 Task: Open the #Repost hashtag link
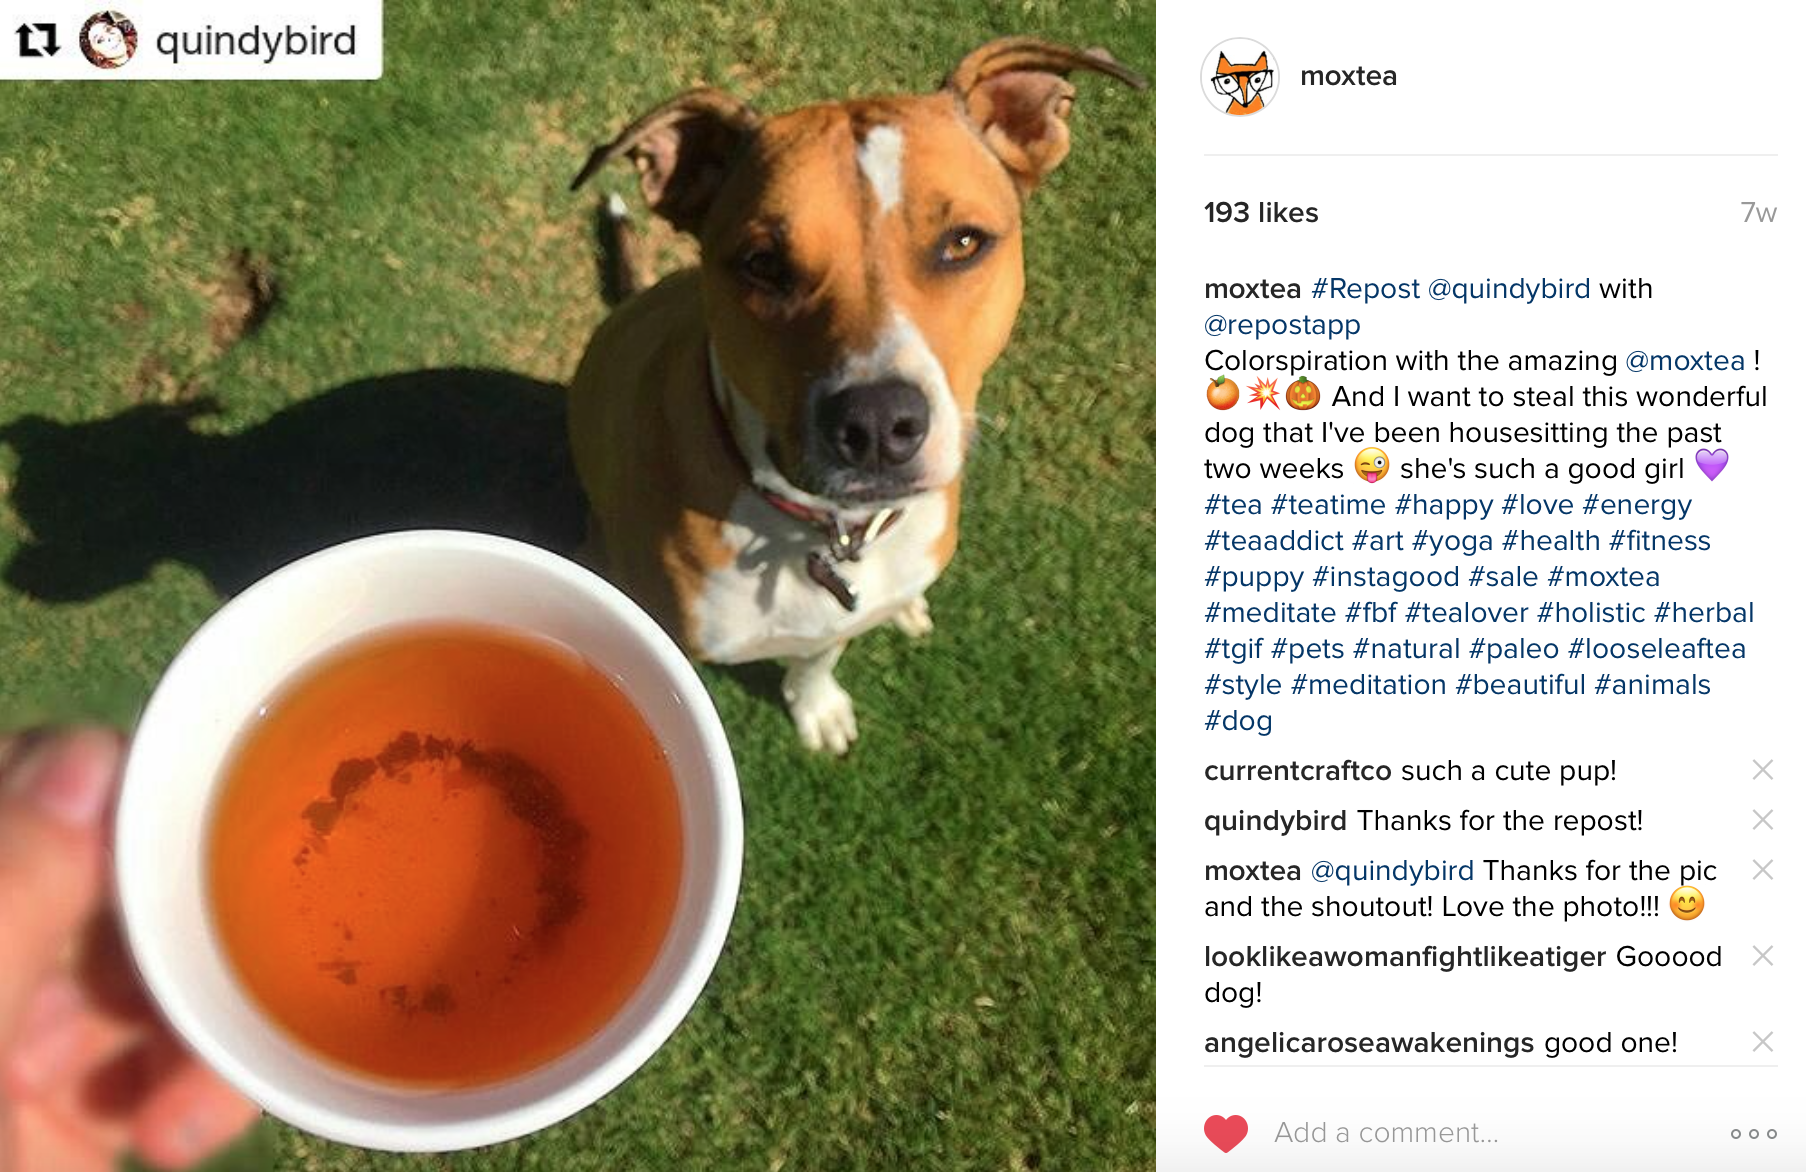[x=1365, y=289]
